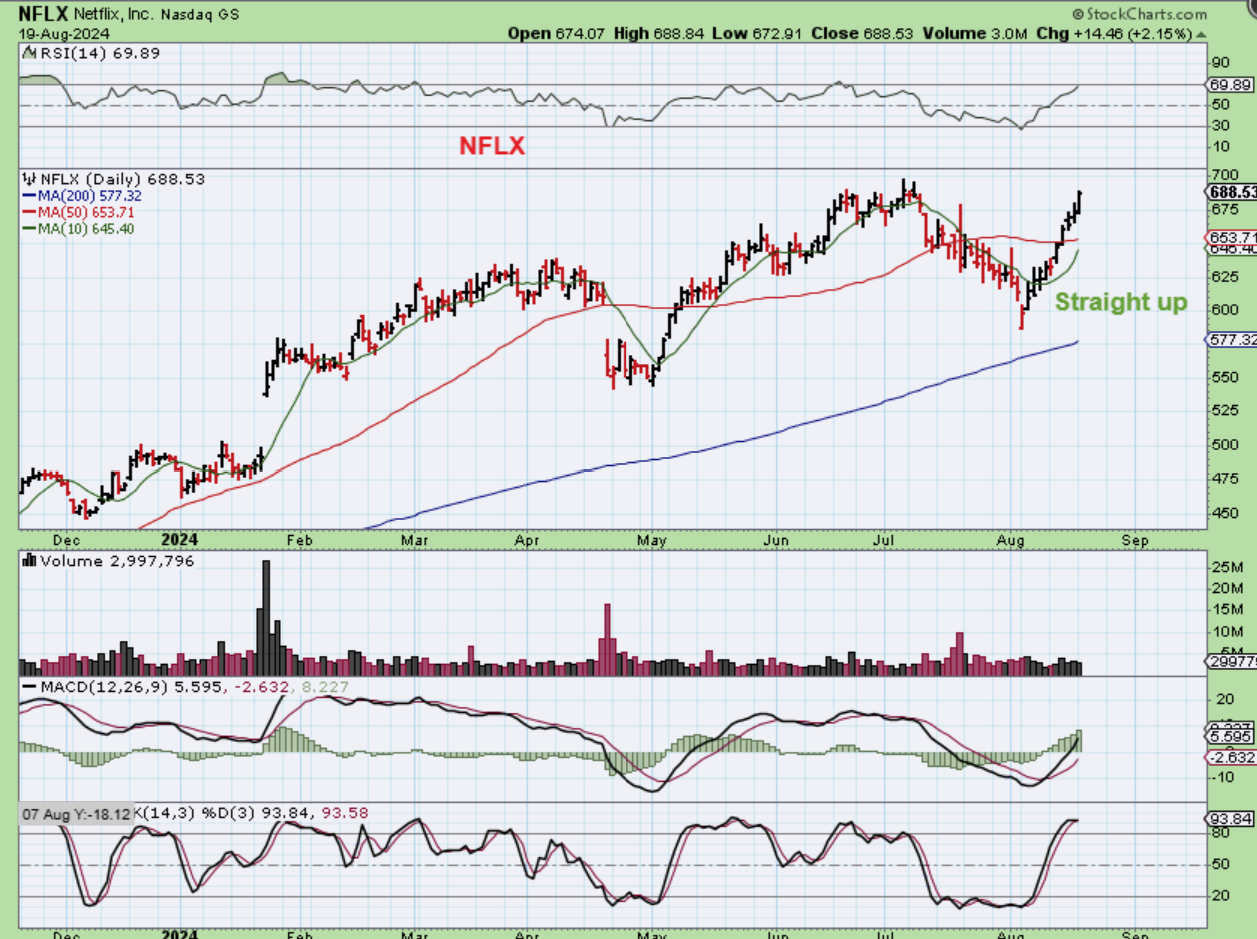Select the MA(50) 653.71 legend entry
Screen dimensions: 1257x939
[77, 212]
